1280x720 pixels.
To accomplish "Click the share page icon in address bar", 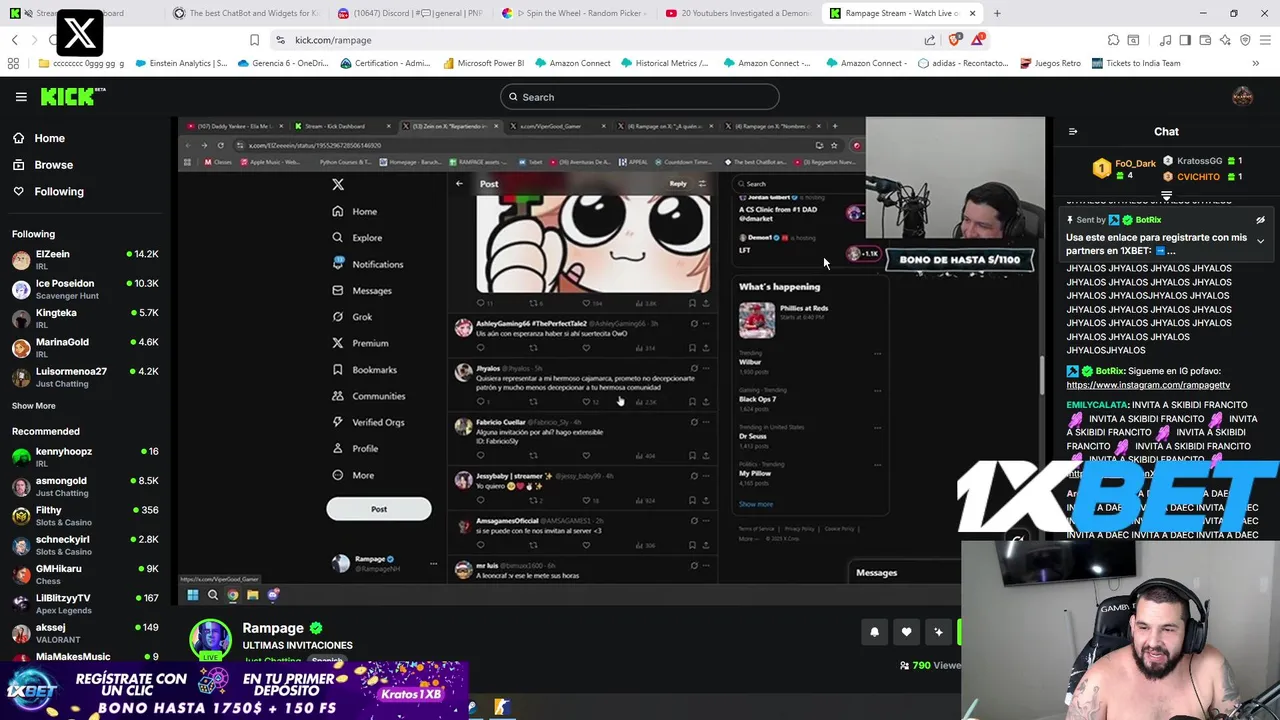I will click(930, 40).
